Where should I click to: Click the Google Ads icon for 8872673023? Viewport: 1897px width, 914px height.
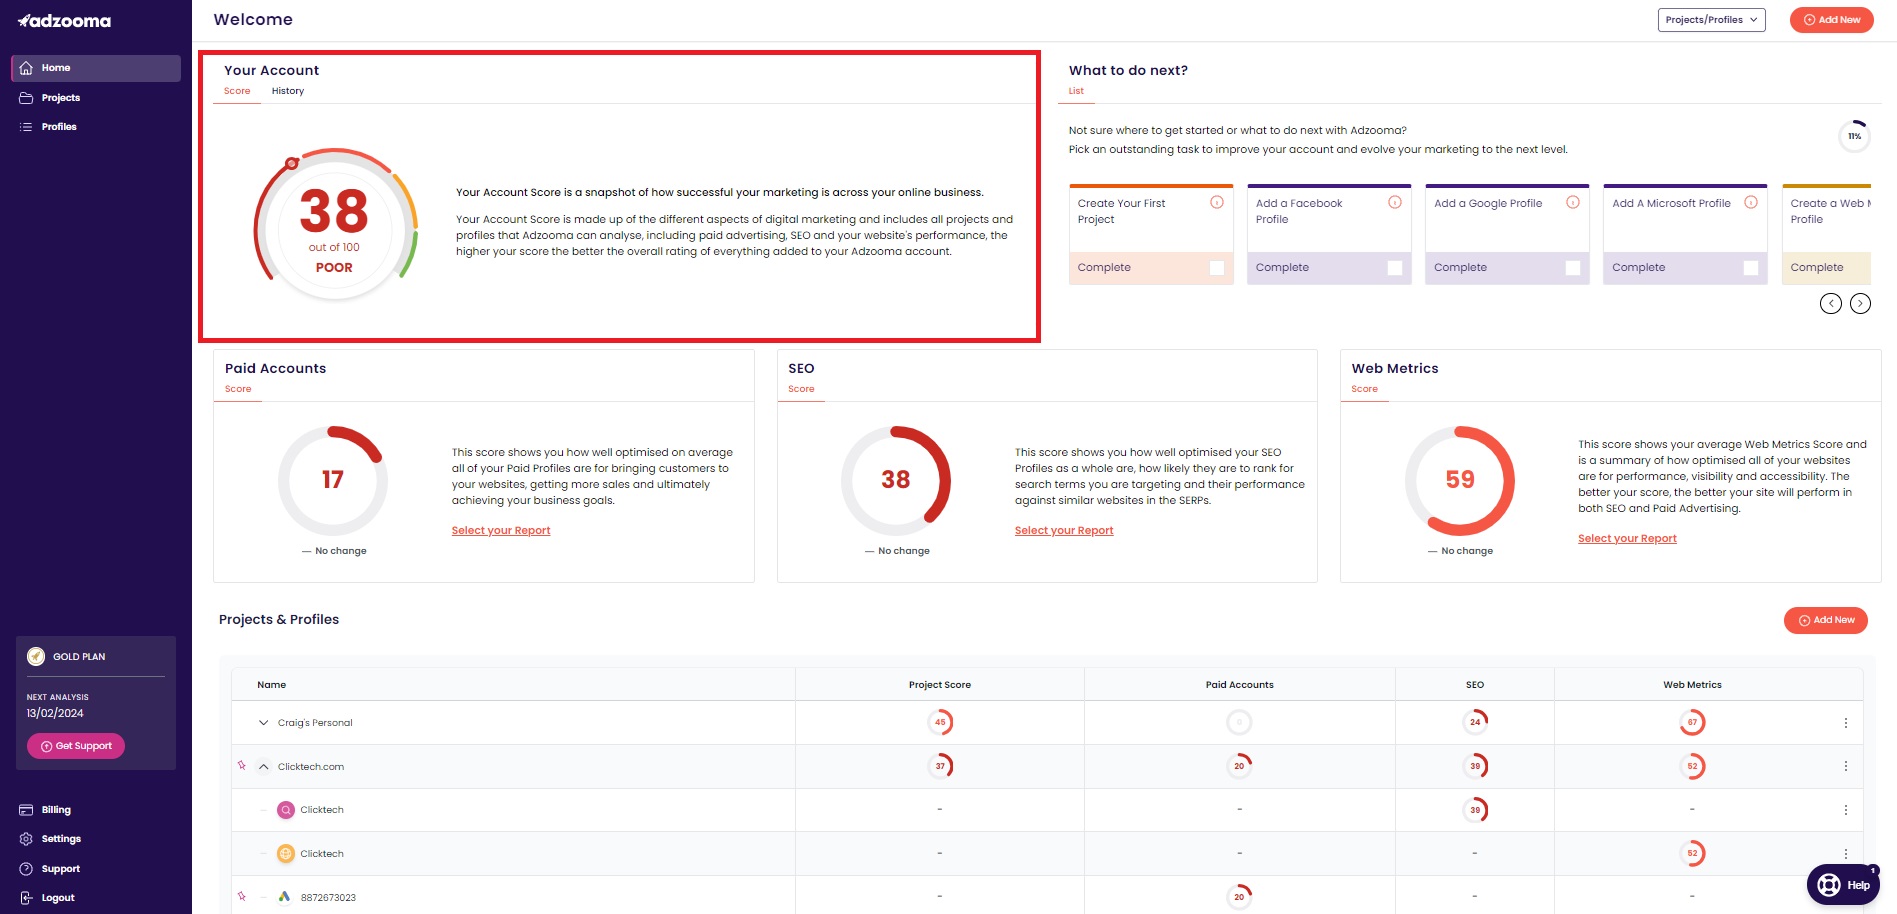(285, 897)
